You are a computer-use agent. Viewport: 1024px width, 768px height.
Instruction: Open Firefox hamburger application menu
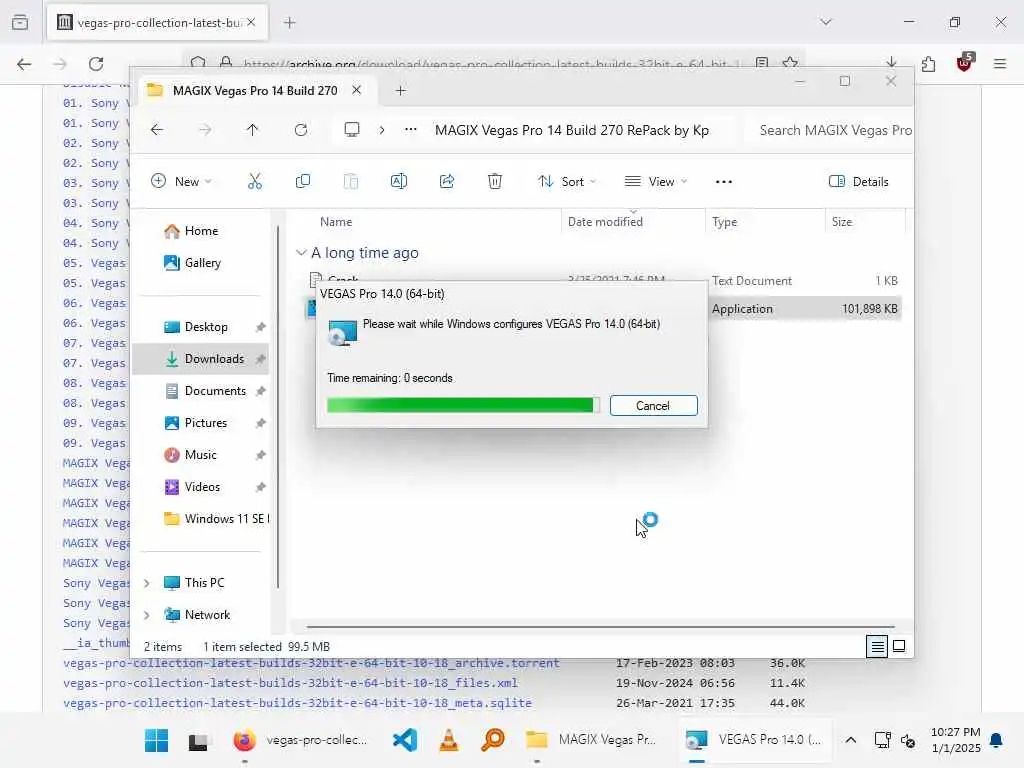pyautogui.click(x=1000, y=64)
